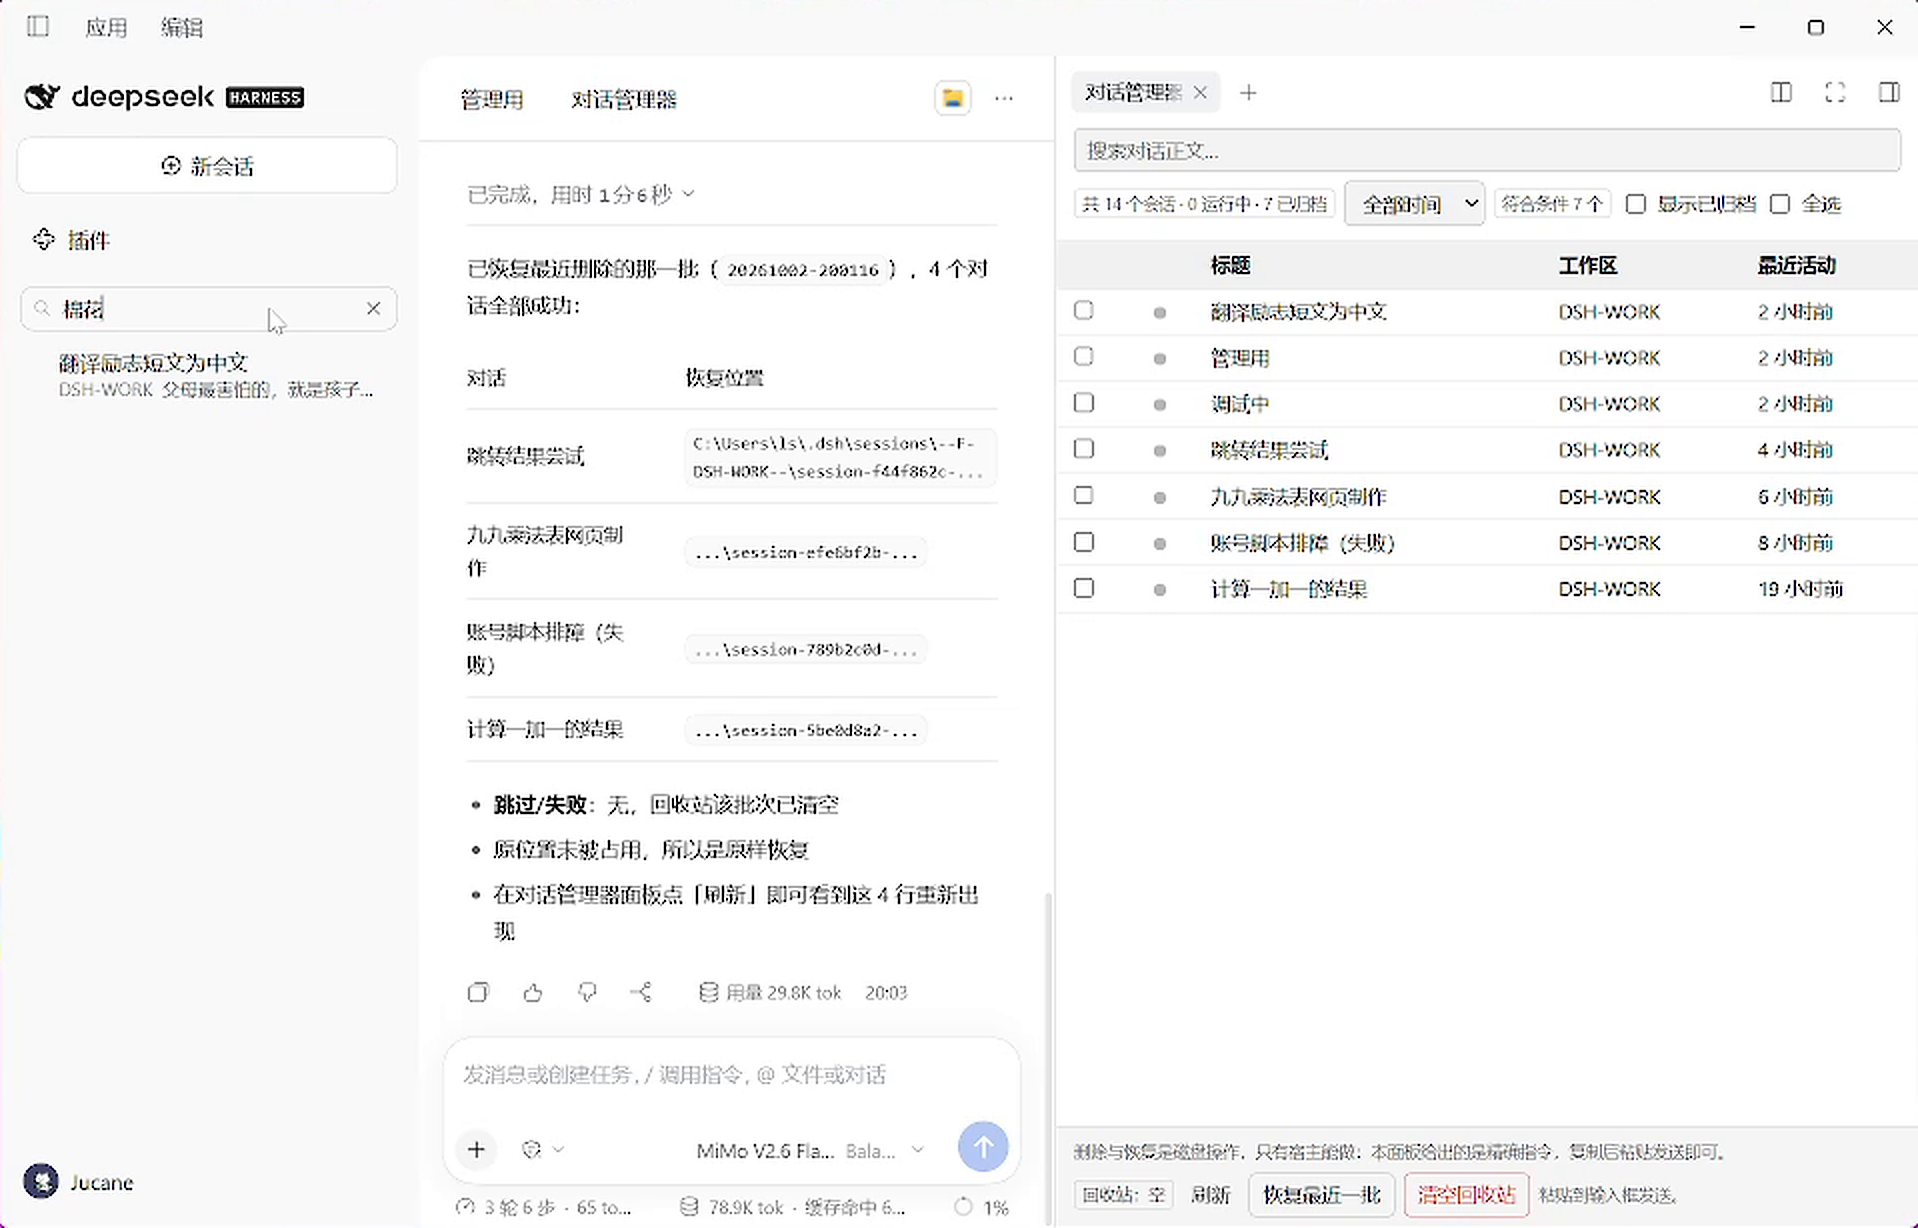This screenshot has height=1228, width=1918.
Task: Open the MiMo V2.6 model selector
Action: [810, 1151]
